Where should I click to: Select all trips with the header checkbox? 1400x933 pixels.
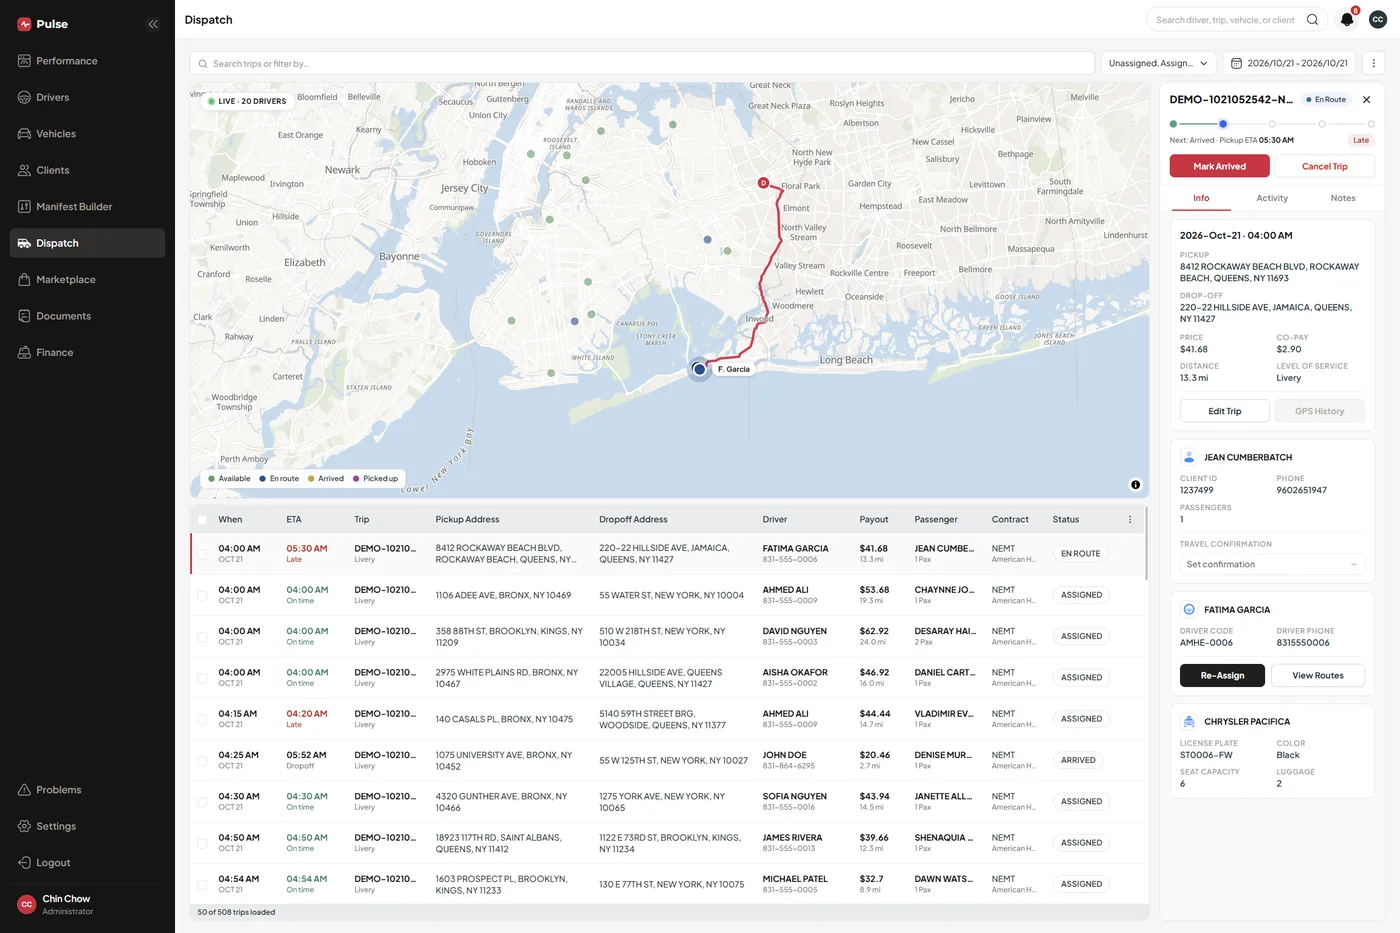point(202,520)
